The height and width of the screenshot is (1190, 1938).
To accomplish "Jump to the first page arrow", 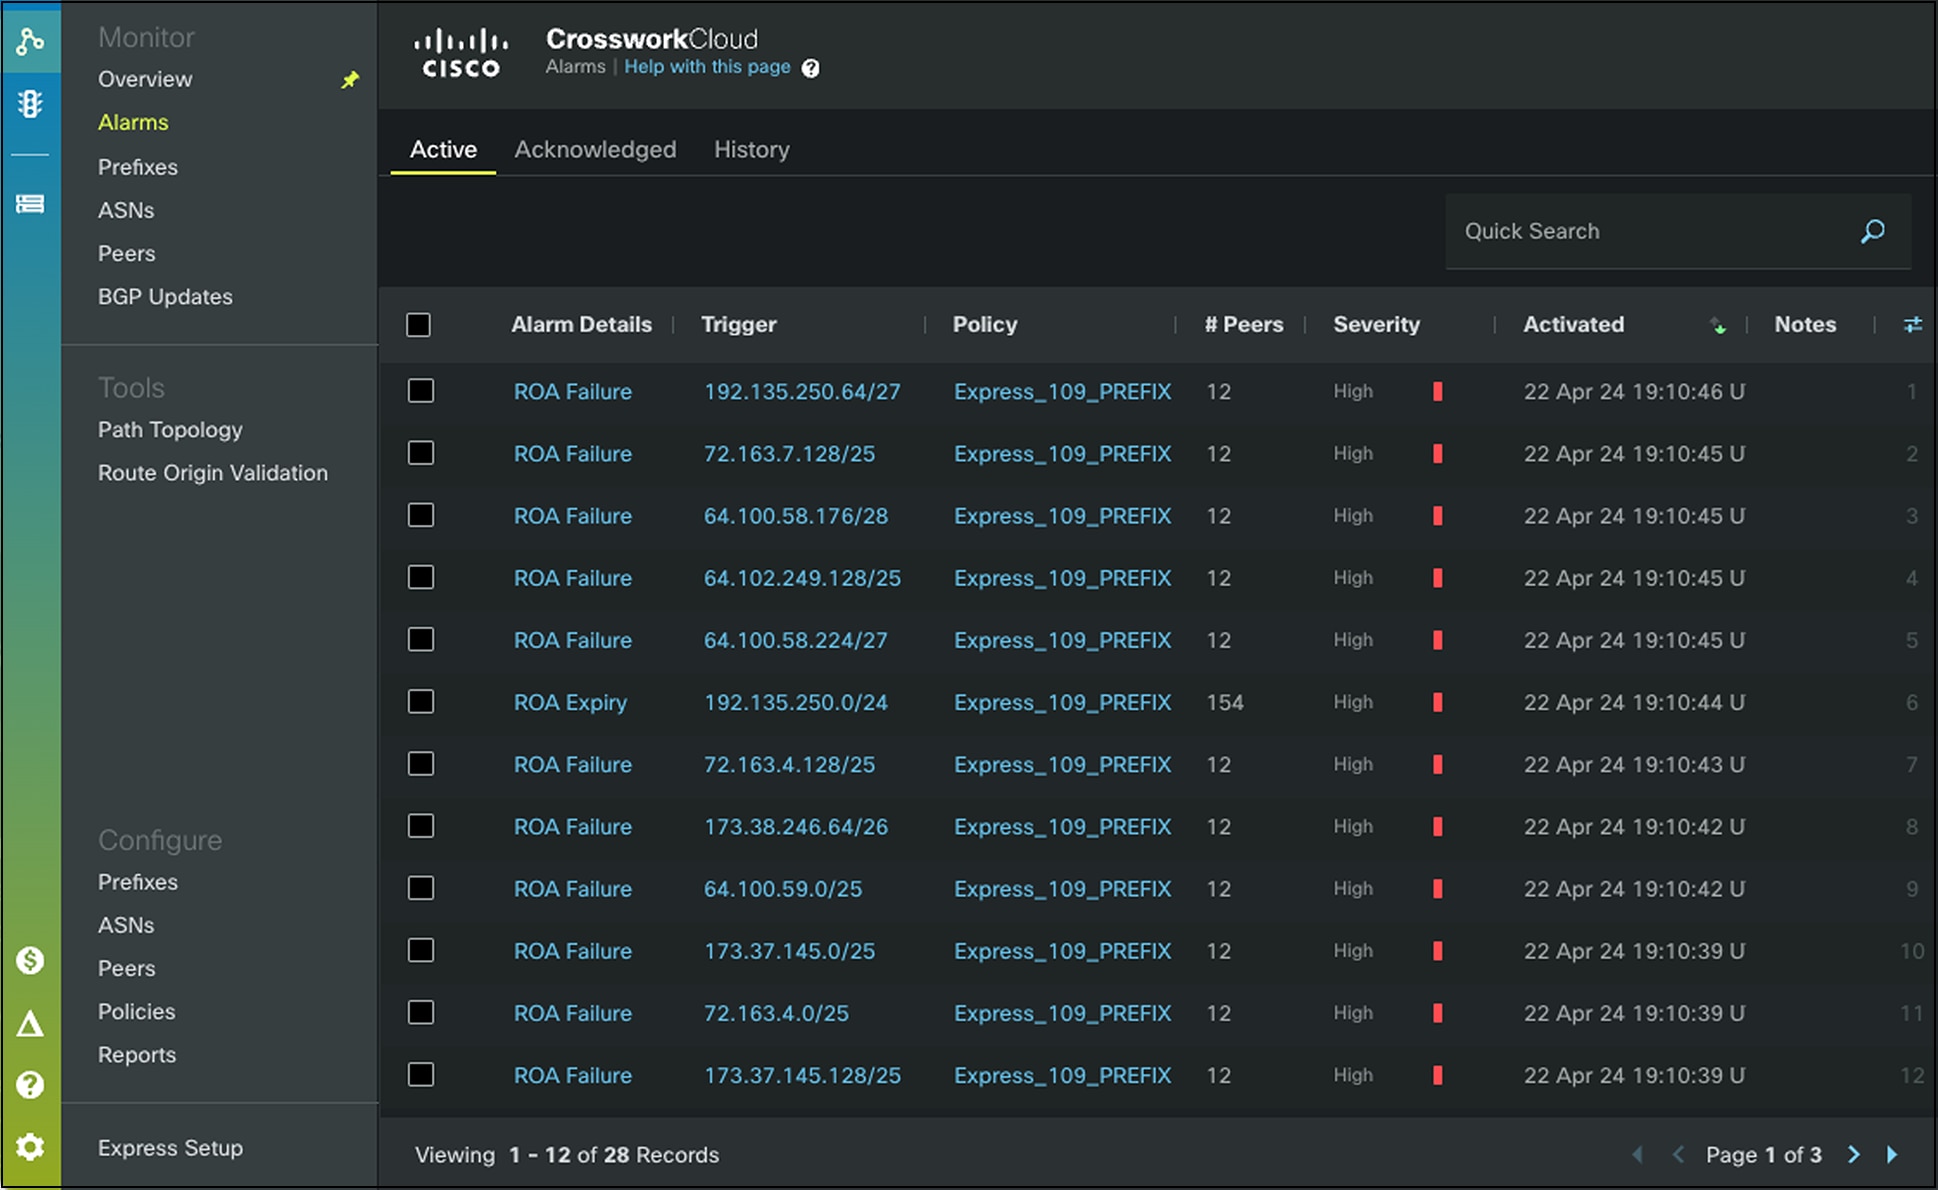I will pos(1638,1154).
